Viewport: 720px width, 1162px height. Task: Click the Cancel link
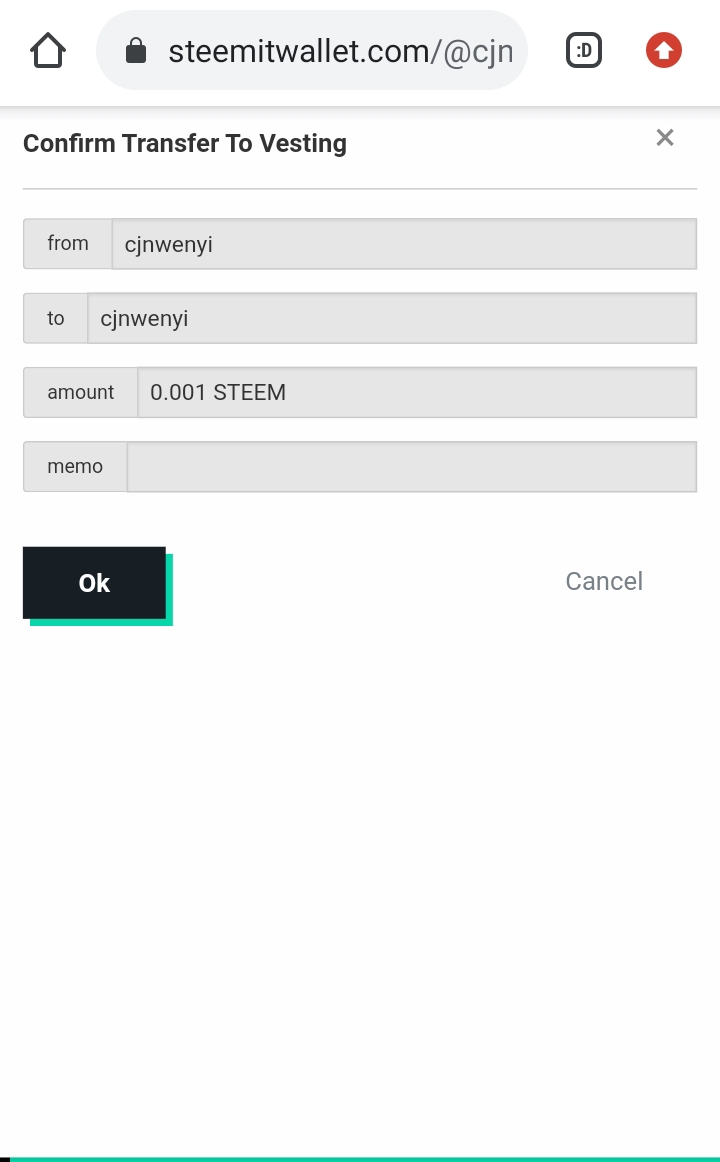click(604, 582)
